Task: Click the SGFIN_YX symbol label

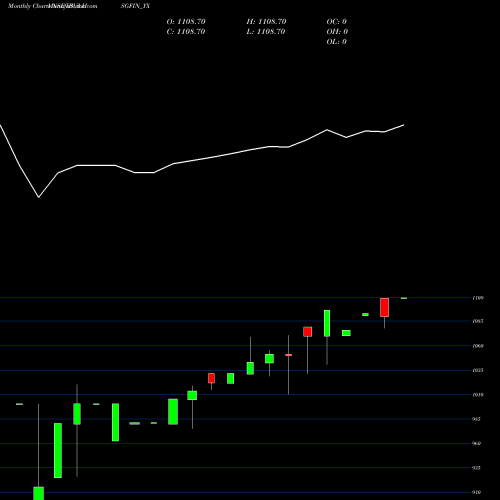Action: pos(135,6)
